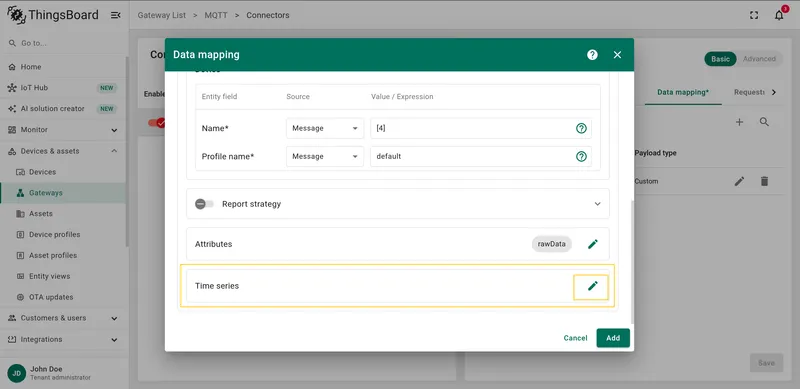800x389 pixels.
Task: Toggle the Report strategy switch
Action: [x=204, y=204]
